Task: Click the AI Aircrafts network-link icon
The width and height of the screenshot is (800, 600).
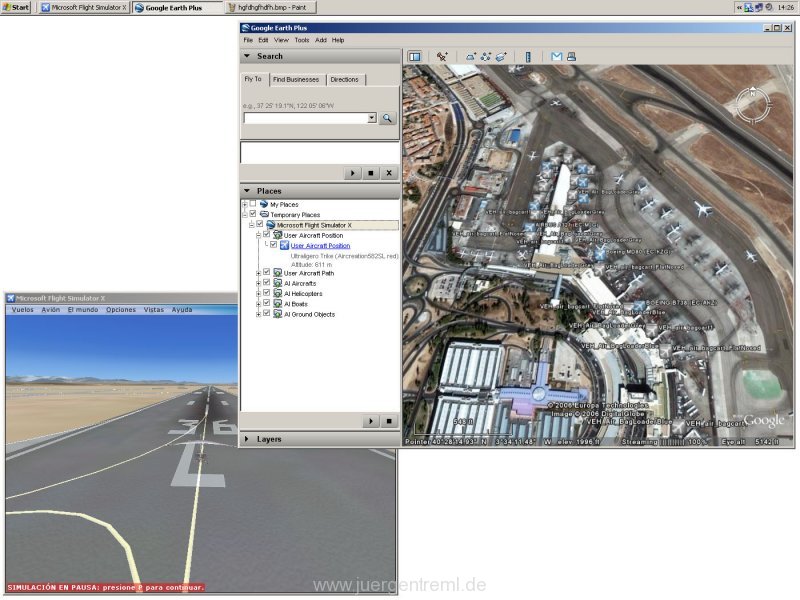Action: tap(278, 283)
